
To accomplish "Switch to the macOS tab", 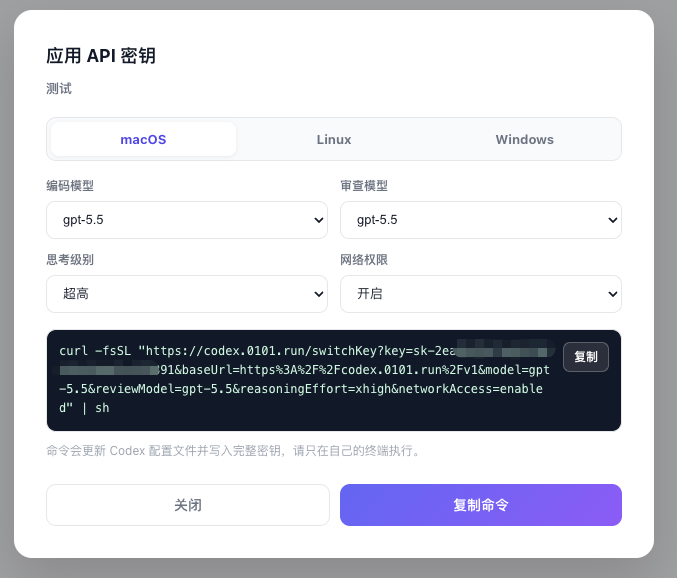I will coord(143,139).
